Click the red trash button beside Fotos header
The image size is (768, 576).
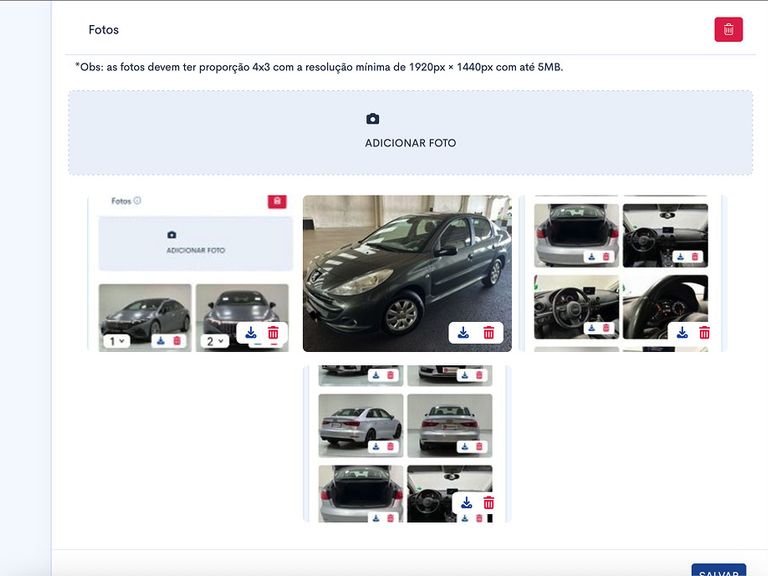tap(728, 30)
